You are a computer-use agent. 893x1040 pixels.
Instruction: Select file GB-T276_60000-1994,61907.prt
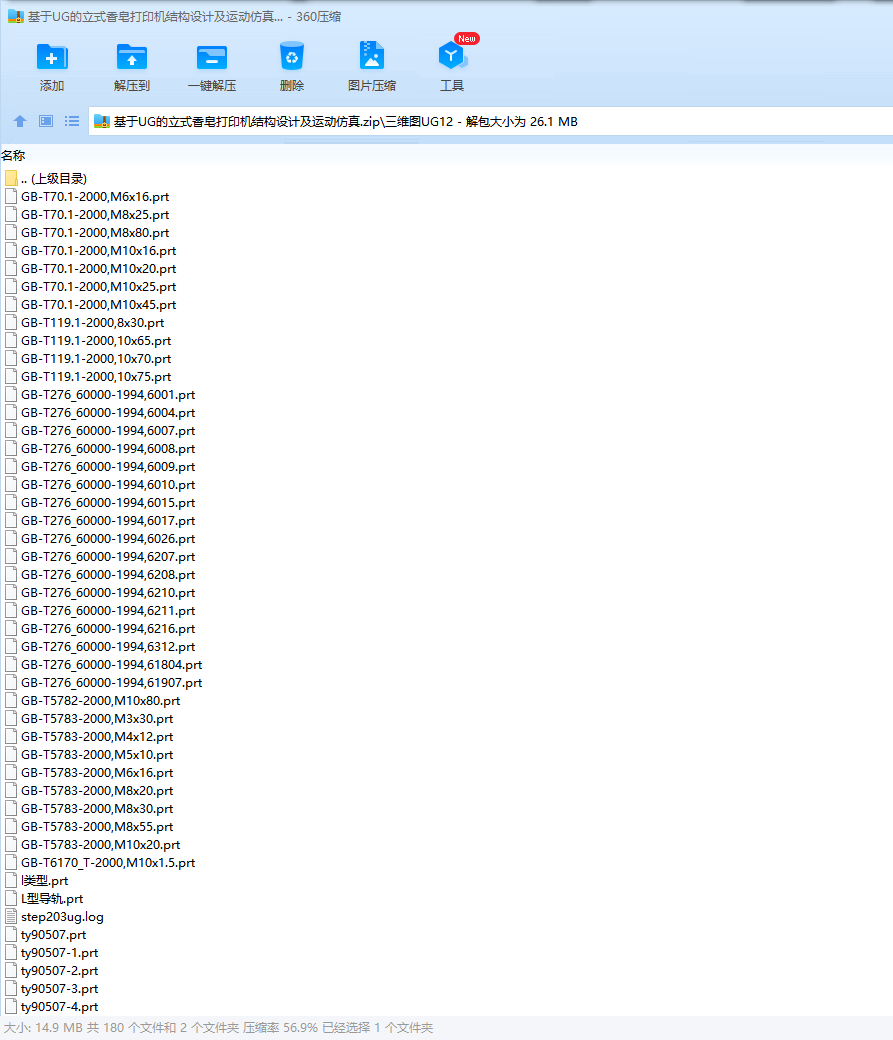point(111,682)
